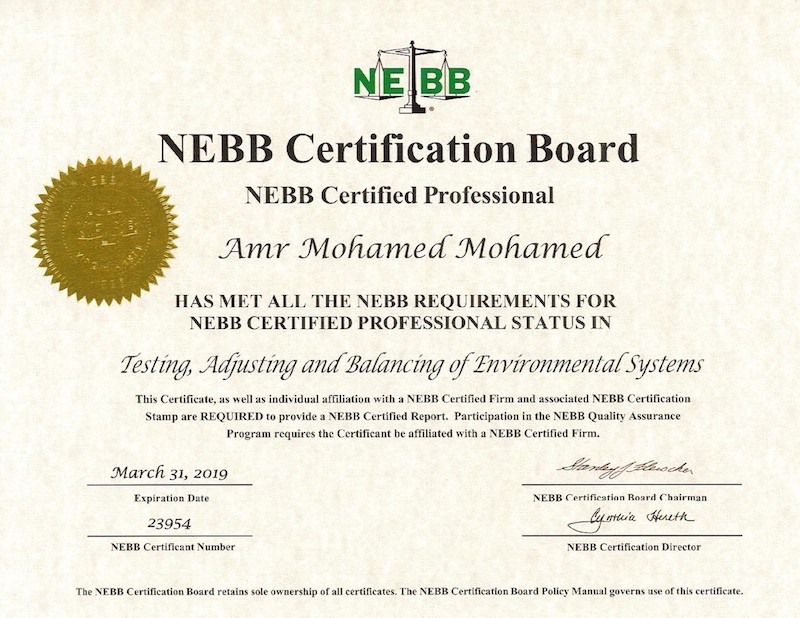This screenshot has width=800, height=618.
Task: Click line "HAS MET ALL THE NEBB REQUIREMENTS FOR"
Action: (395, 301)
